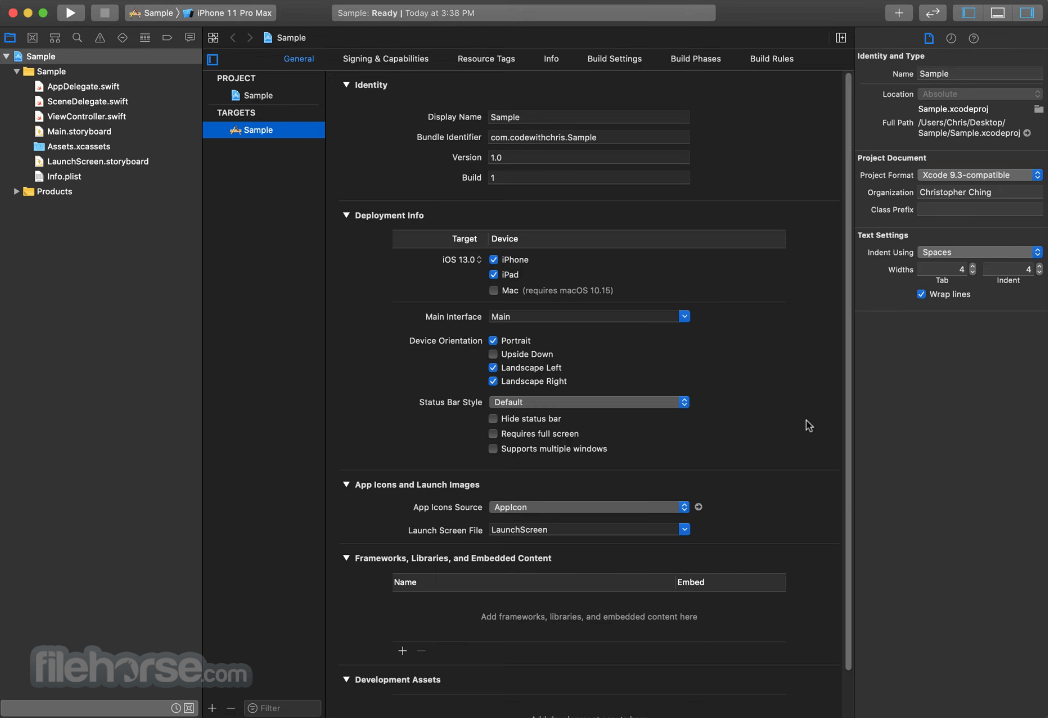Switch to Build Rules tab
The image size is (1048, 718).
[x=771, y=59]
